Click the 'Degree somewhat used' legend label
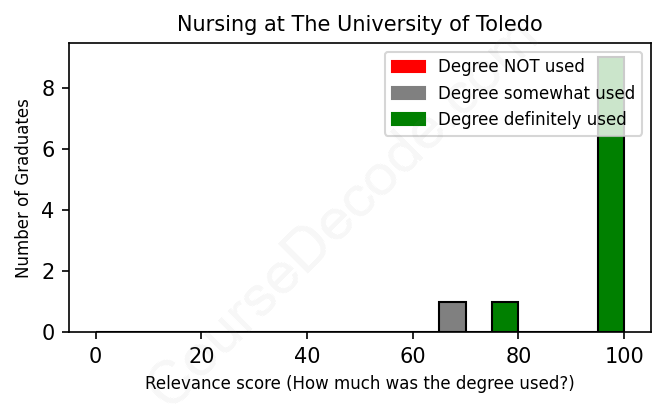The width and height of the screenshot is (665, 408). coord(536,93)
